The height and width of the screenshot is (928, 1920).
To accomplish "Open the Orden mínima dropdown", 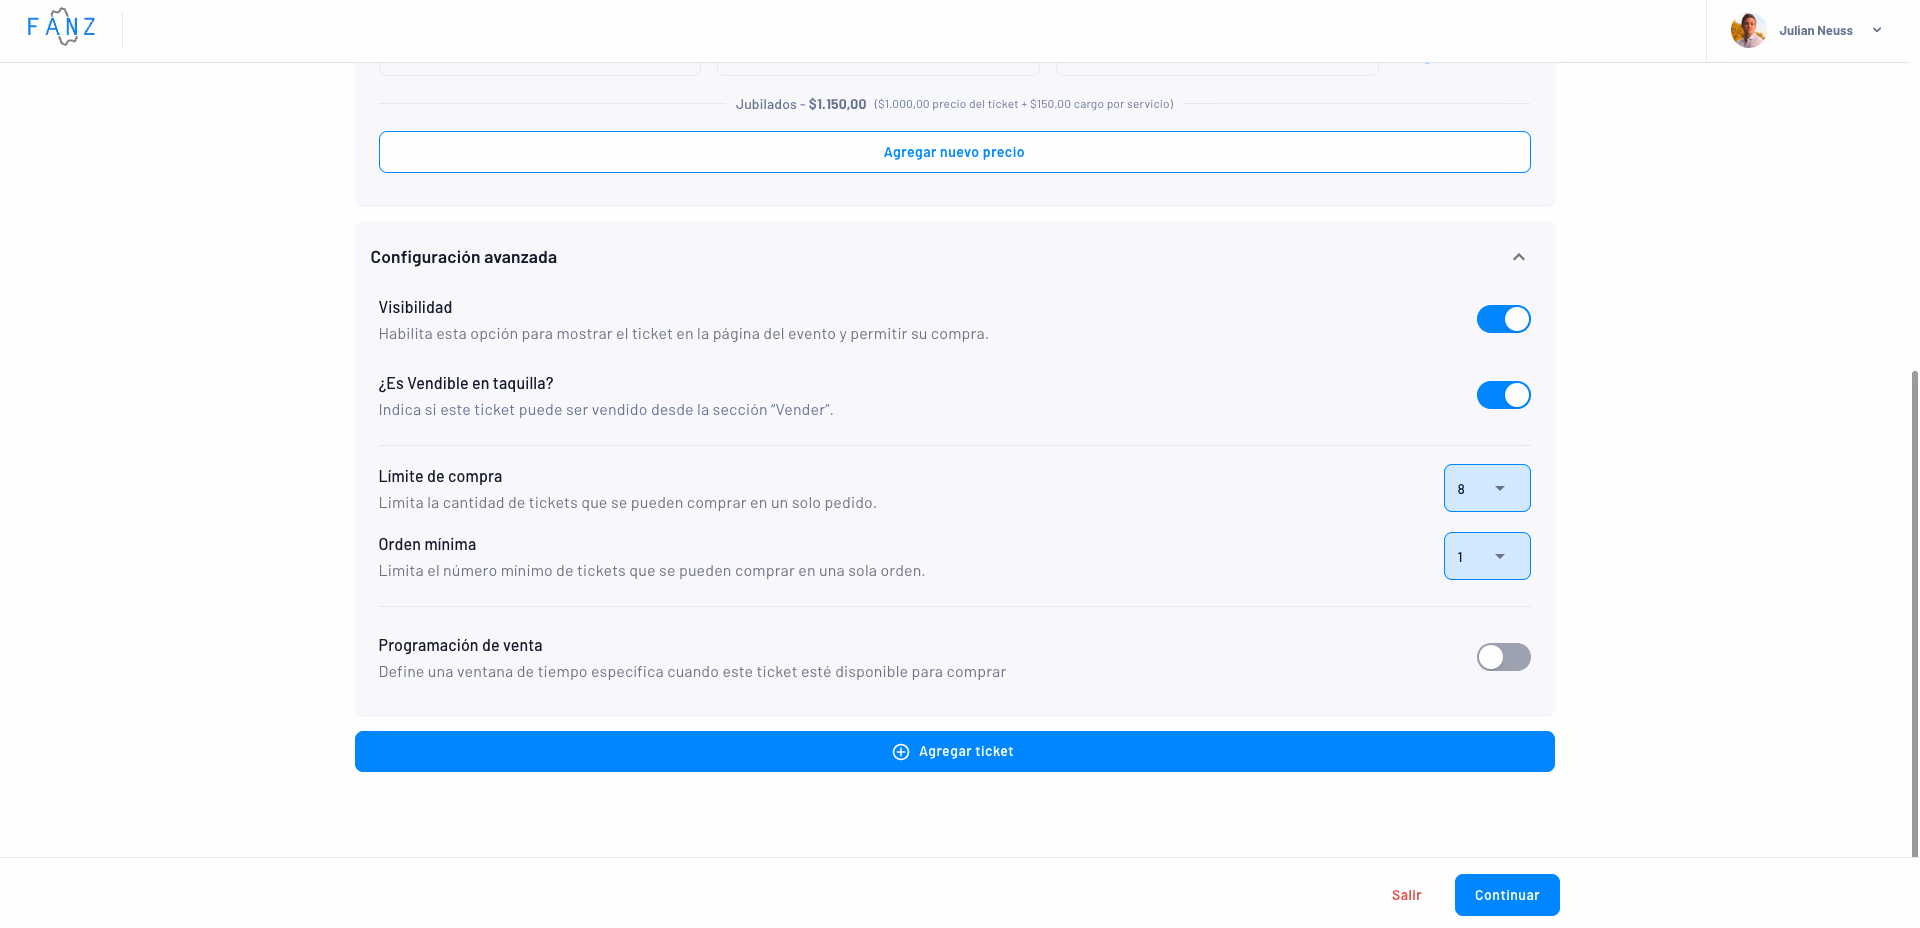I will [x=1486, y=556].
